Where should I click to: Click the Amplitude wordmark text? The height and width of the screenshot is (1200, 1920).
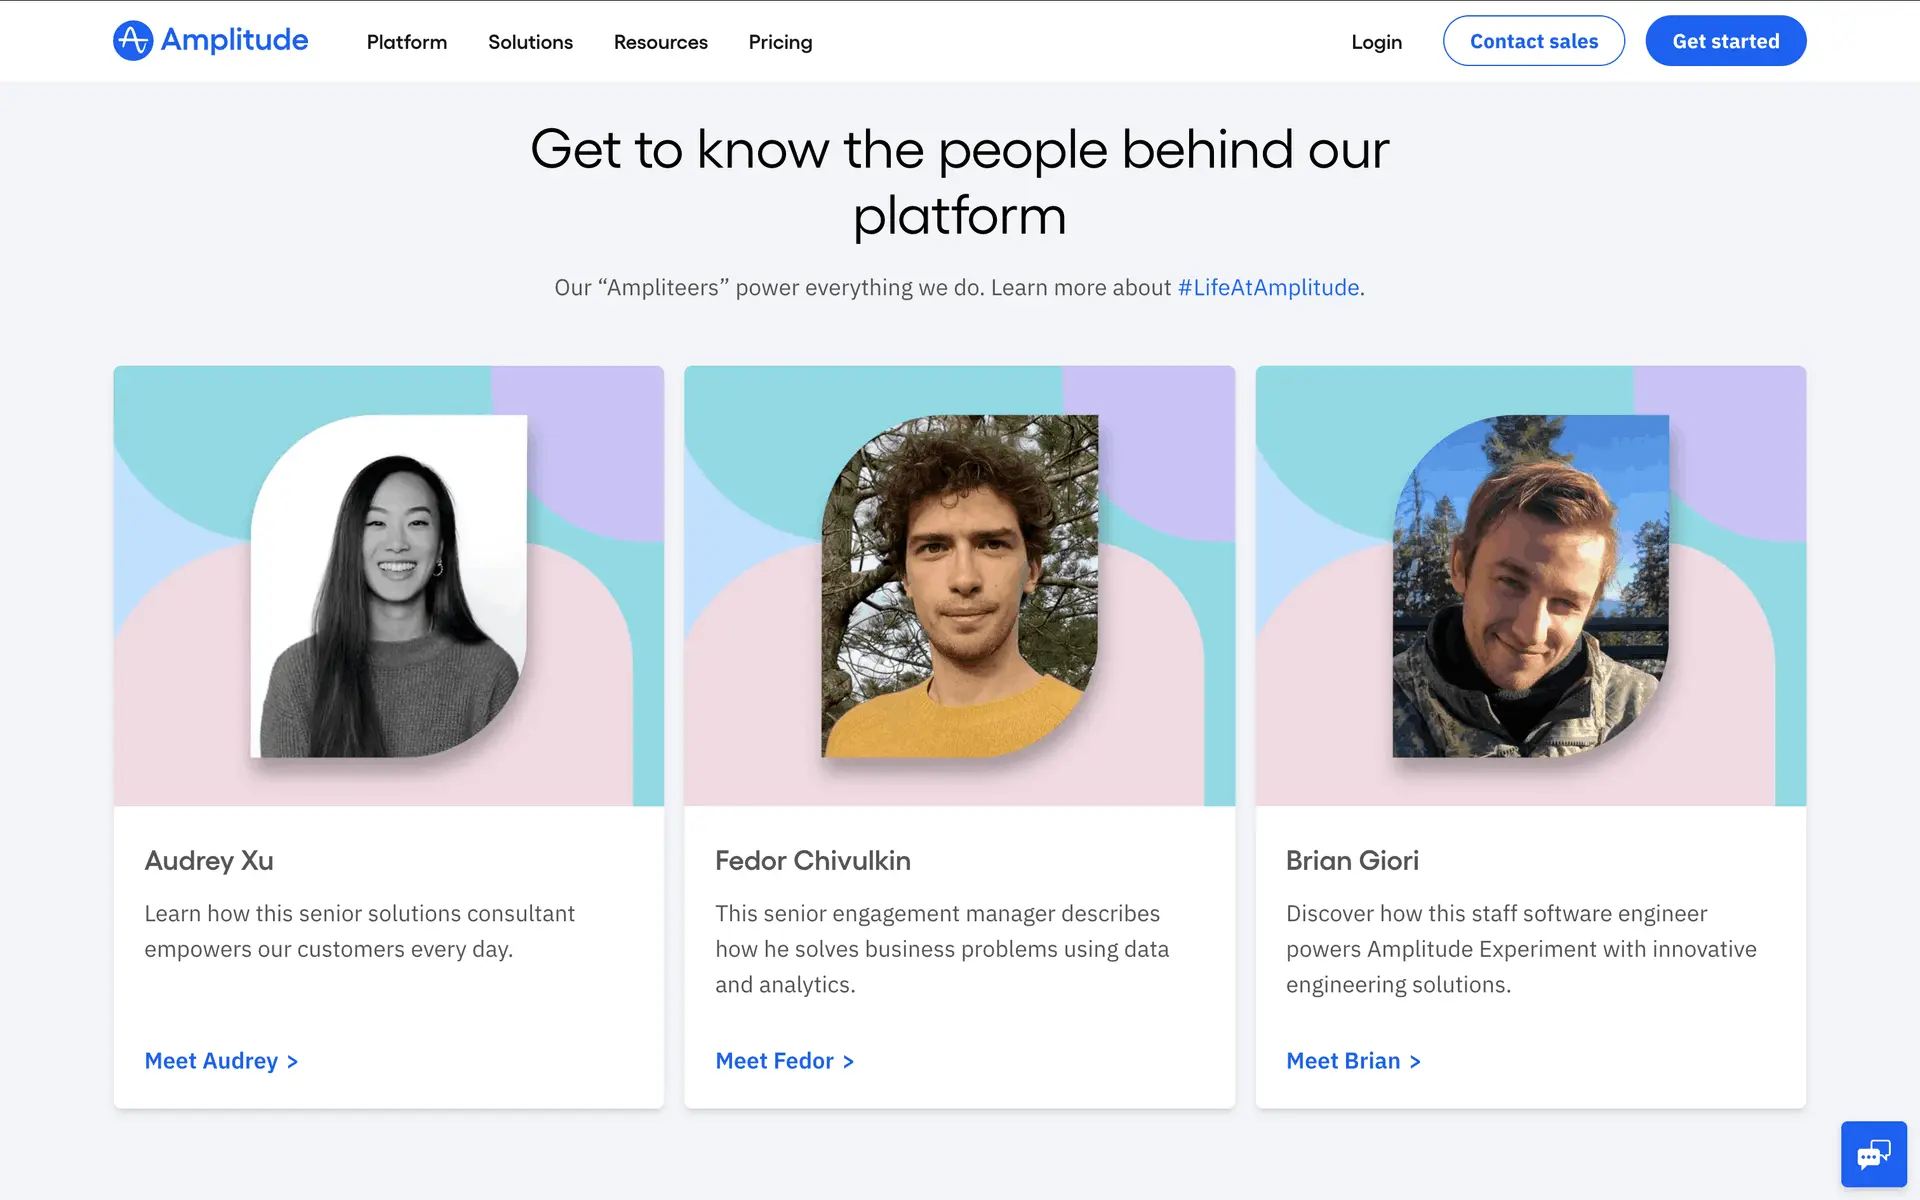[235, 40]
